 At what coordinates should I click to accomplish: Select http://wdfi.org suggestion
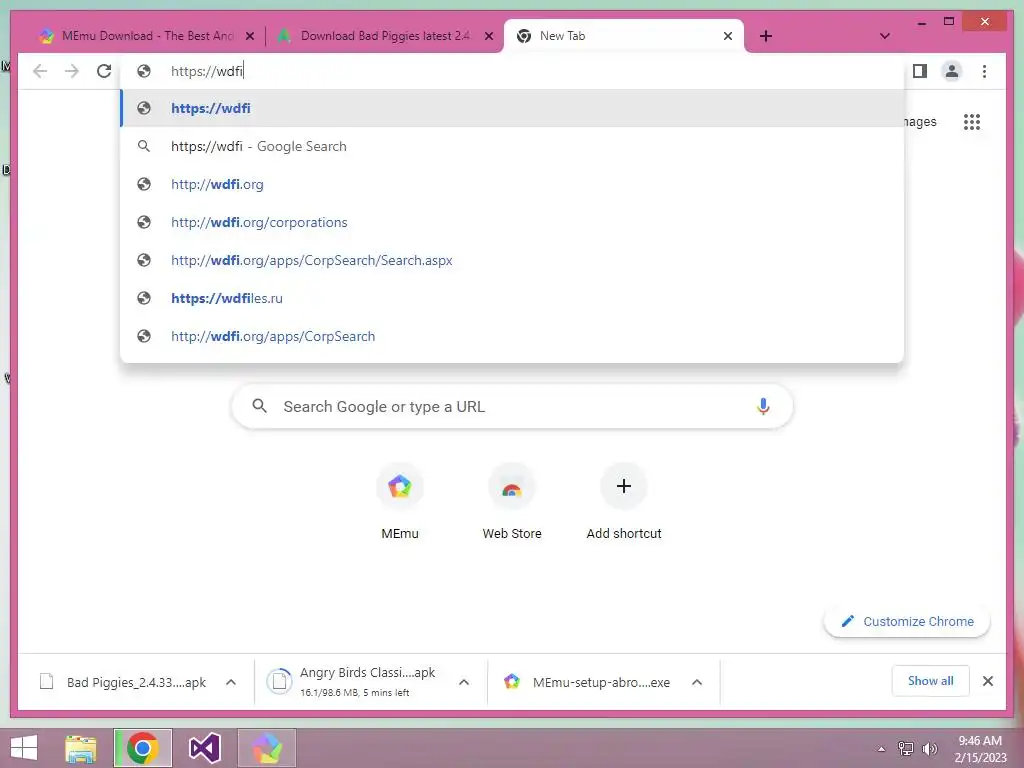coord(512,184)
